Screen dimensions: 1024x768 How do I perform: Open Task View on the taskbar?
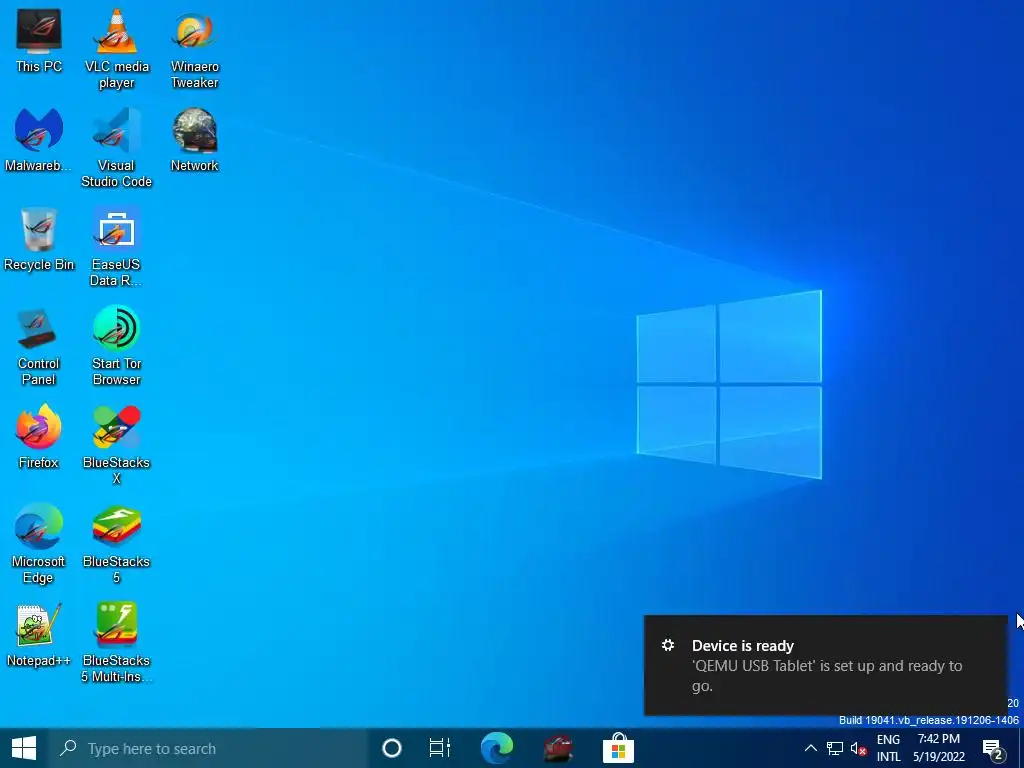point(440,748)
